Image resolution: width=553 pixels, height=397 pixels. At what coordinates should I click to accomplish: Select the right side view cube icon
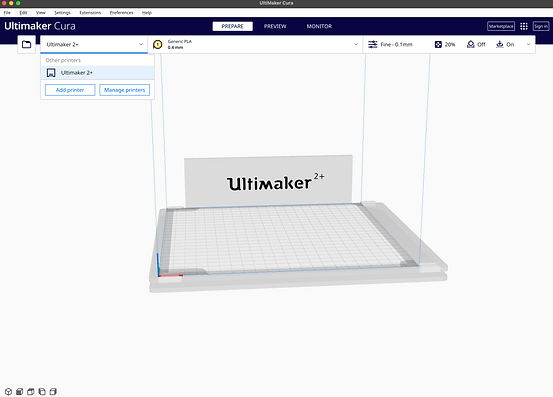pos(53,392)
